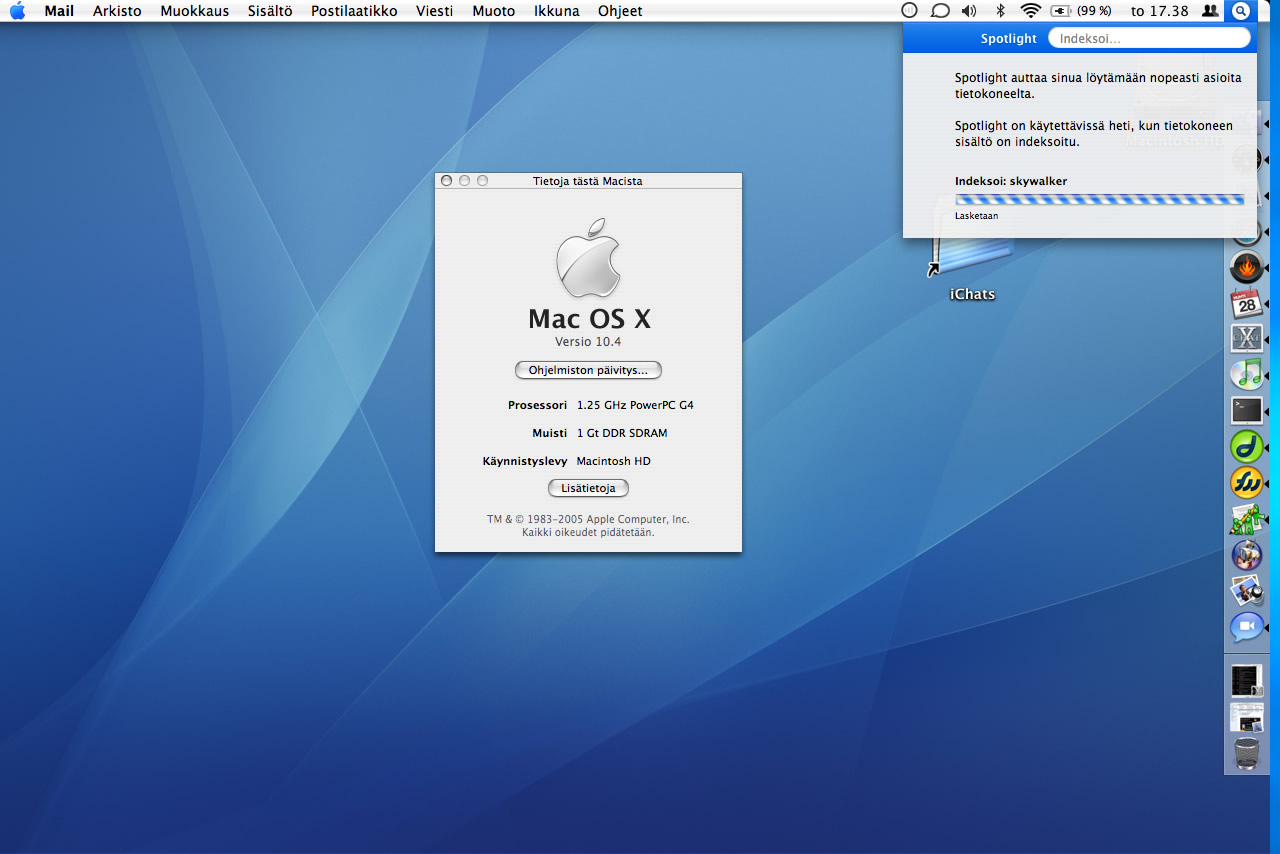This screenshot has height=854, width=1280.
Task: Open the Trash in the Dock
Action: (1246, 753)
